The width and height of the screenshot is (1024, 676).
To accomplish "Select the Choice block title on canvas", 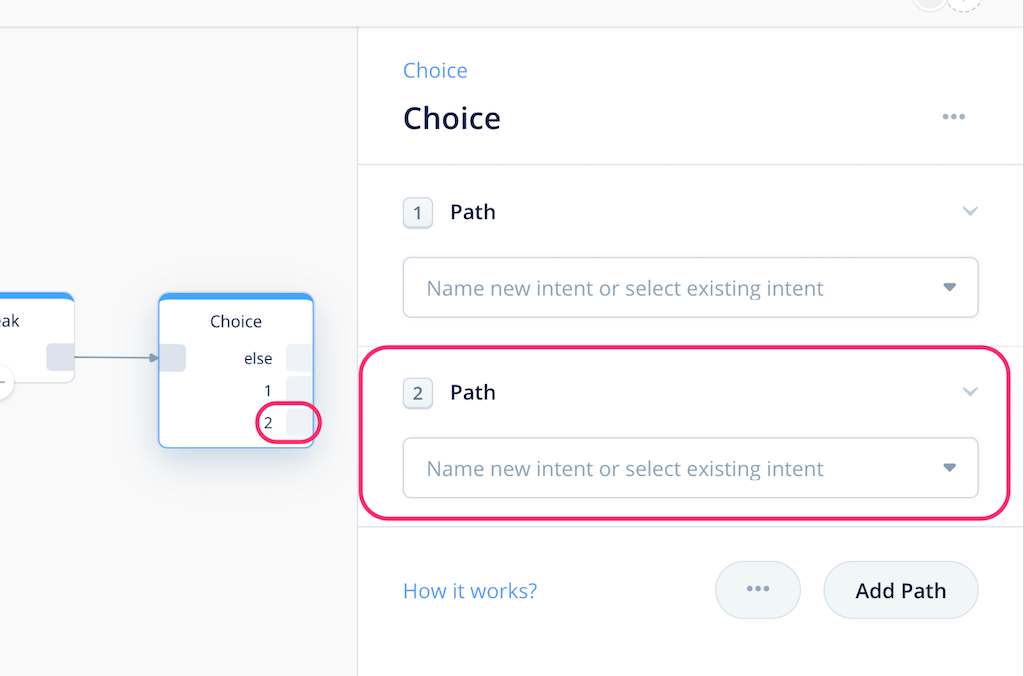I will pos(236,321).
